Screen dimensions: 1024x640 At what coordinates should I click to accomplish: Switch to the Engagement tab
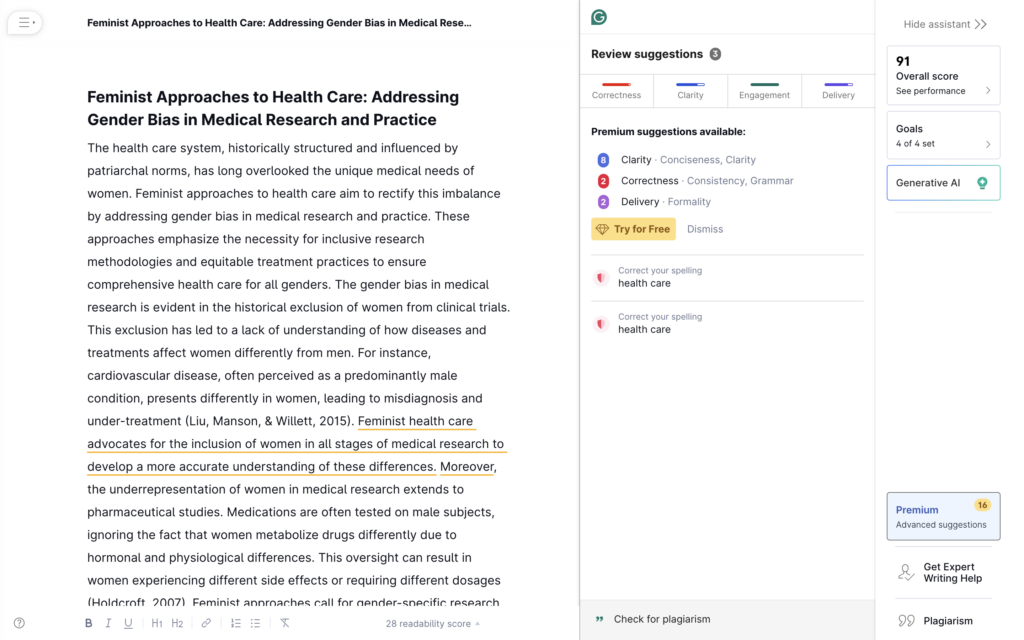pyautogui.click(x=764, y=91)
